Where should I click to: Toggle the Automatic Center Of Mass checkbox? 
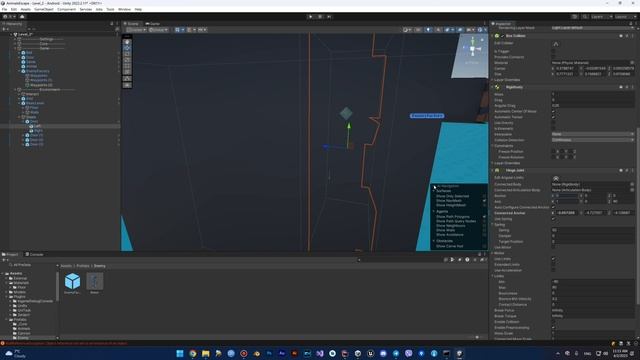click(553, 111)
